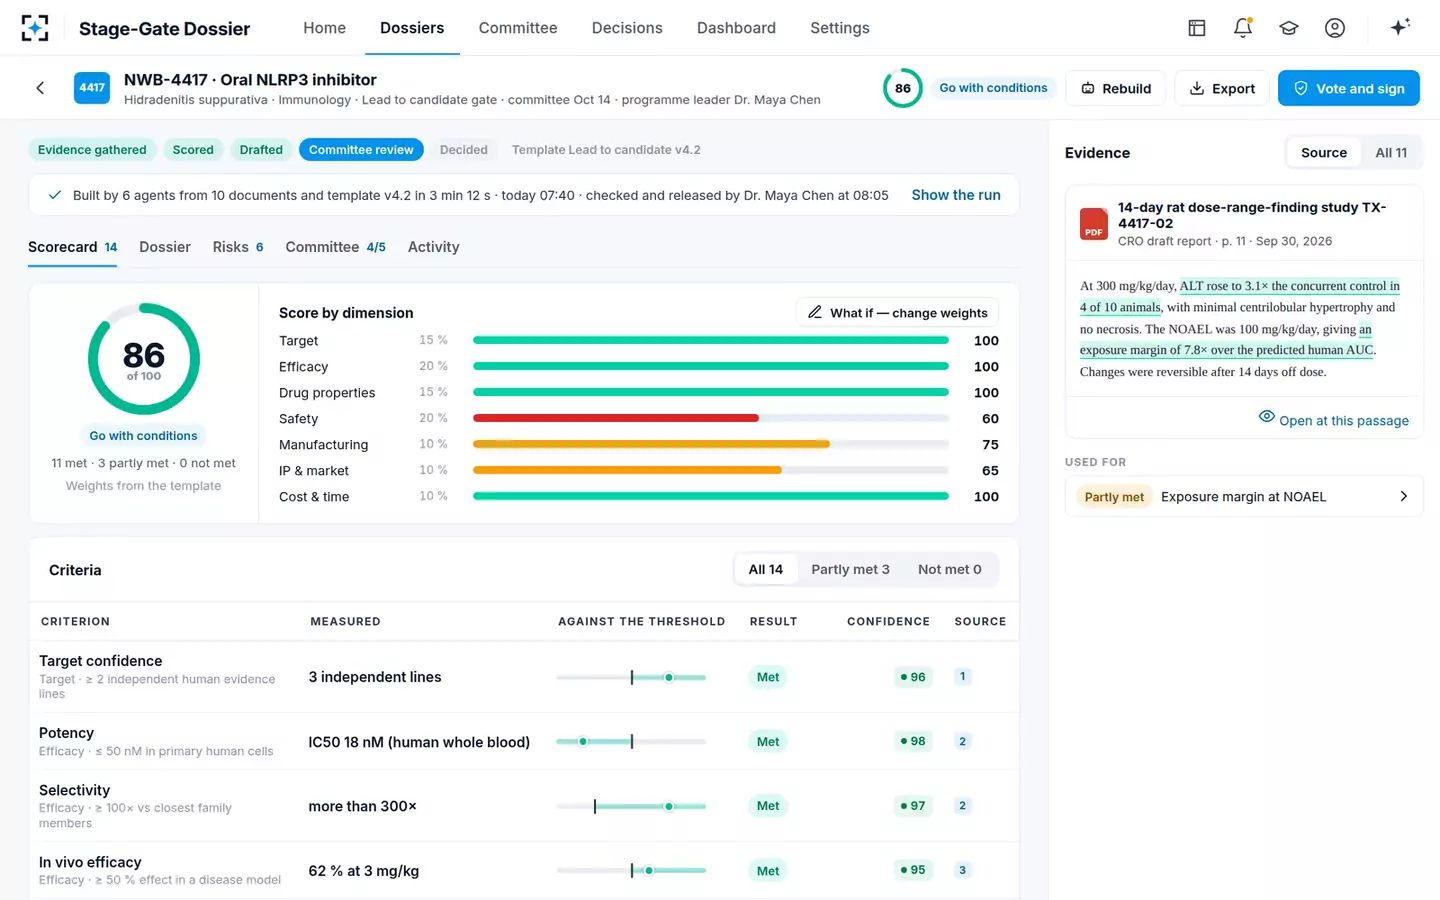Click the red PDF file icon

[1094, 224]
